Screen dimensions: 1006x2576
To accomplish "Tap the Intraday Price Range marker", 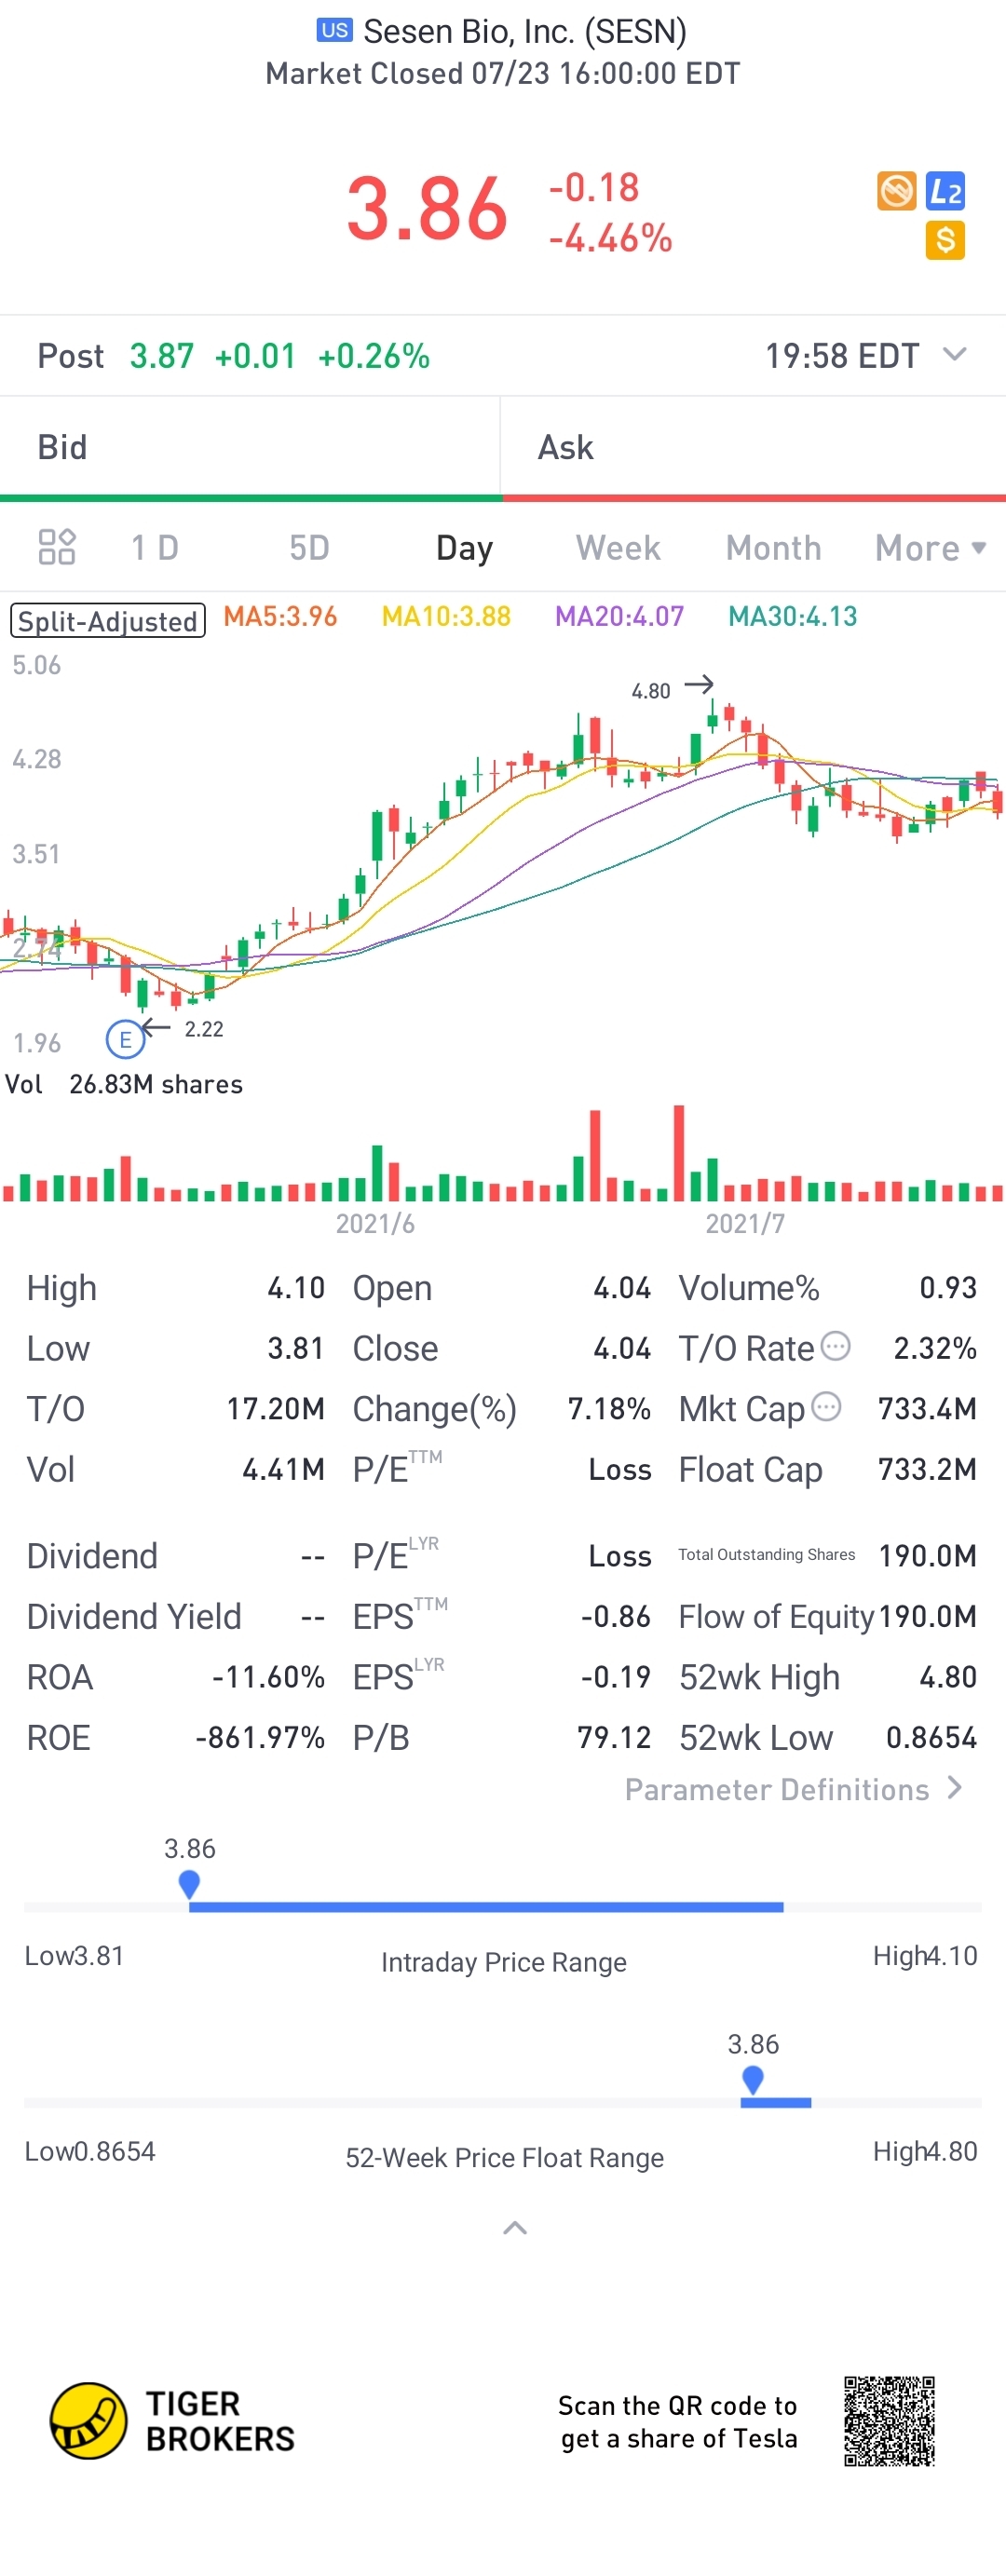I will click(189, 1884).
